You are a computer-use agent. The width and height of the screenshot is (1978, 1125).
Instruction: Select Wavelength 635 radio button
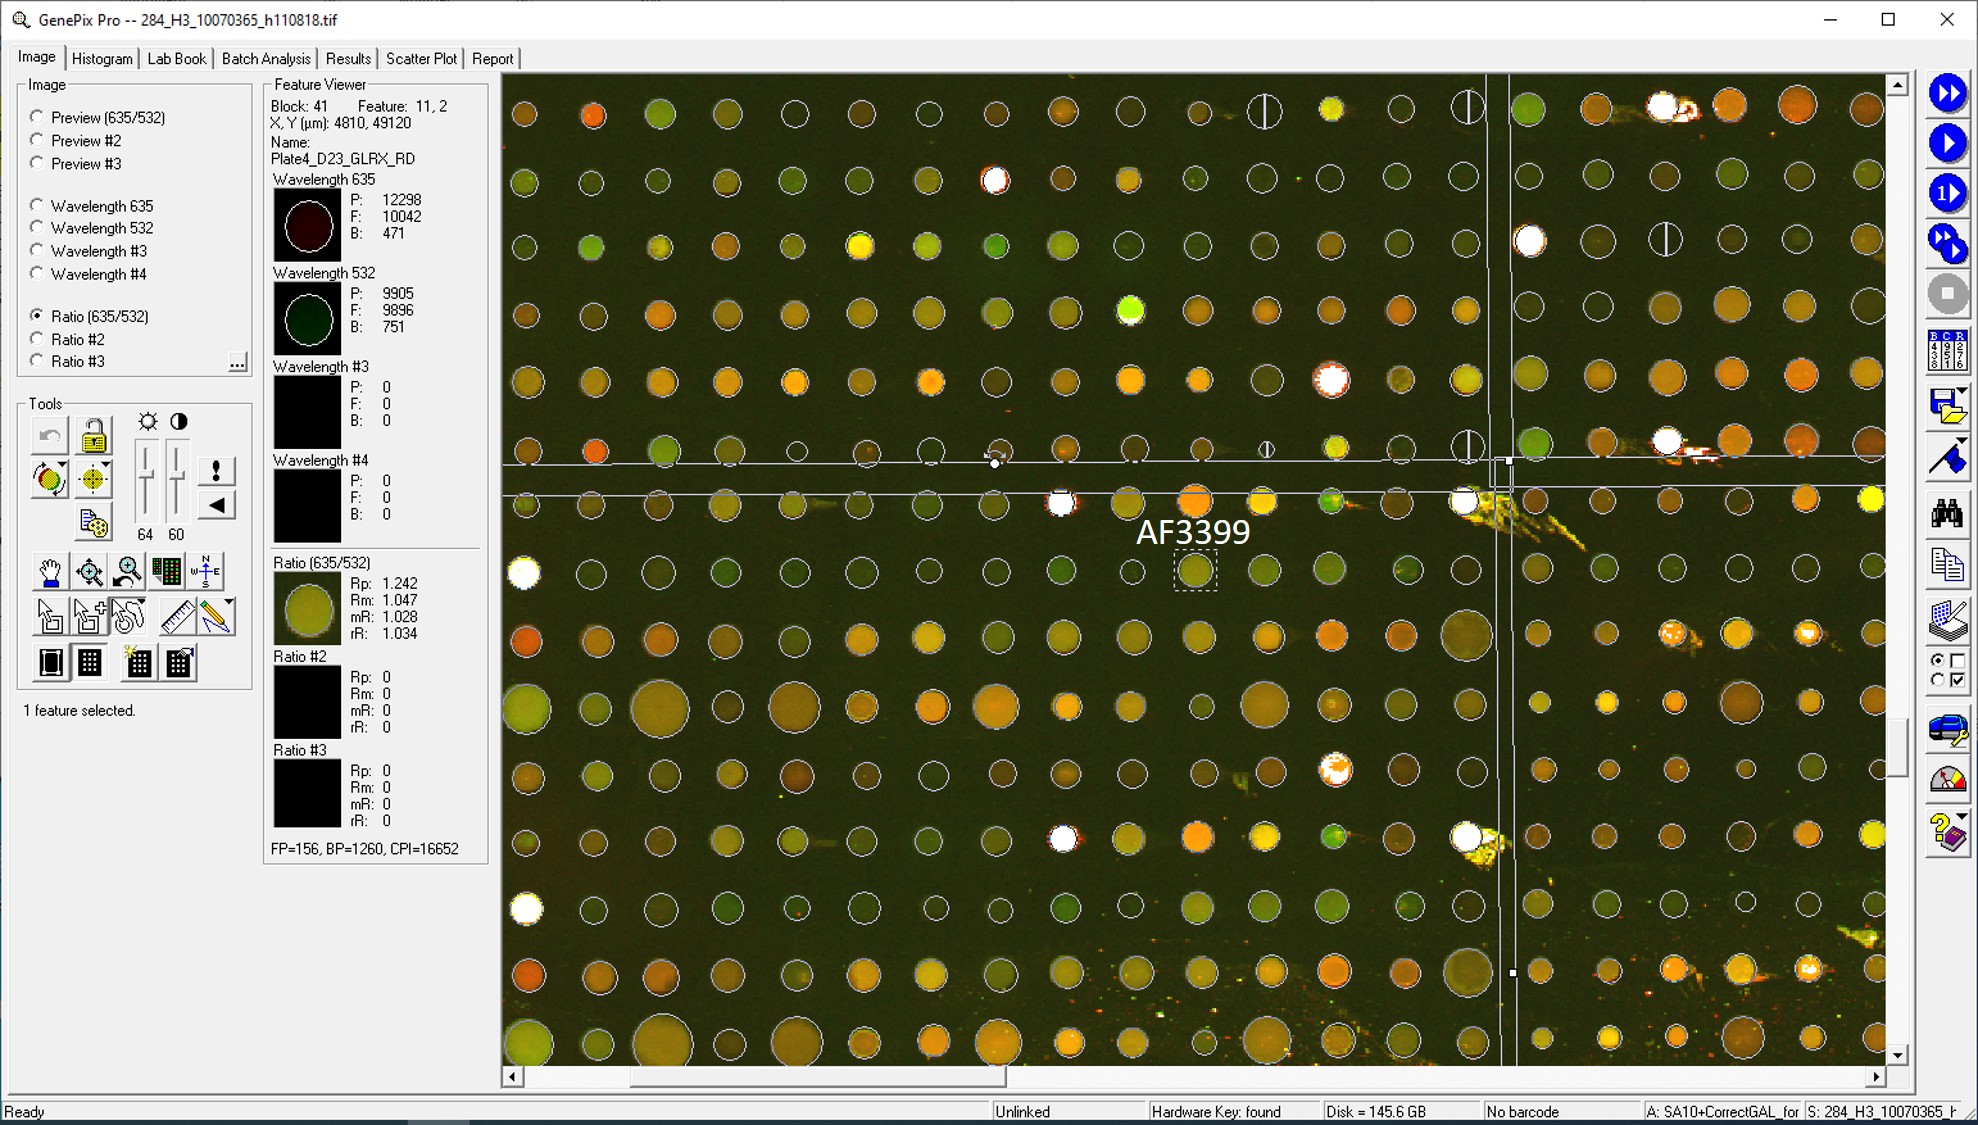point(37,205)
